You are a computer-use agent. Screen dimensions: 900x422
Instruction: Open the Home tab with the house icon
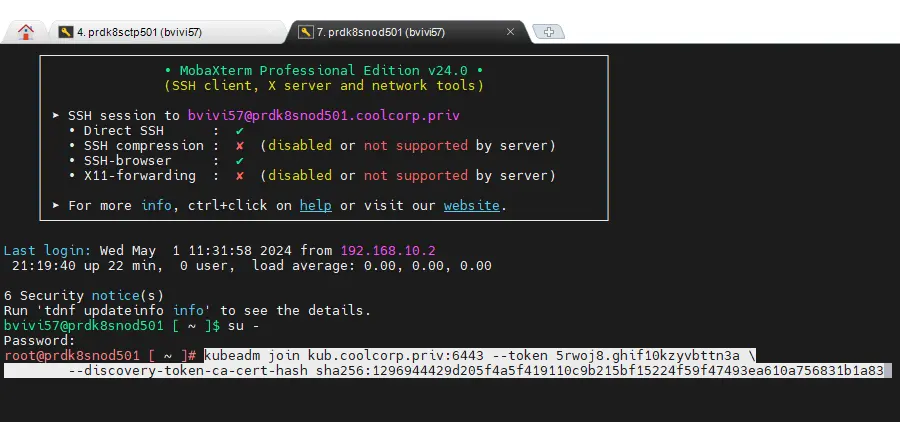pyautogui.click(x=26, y=32)
